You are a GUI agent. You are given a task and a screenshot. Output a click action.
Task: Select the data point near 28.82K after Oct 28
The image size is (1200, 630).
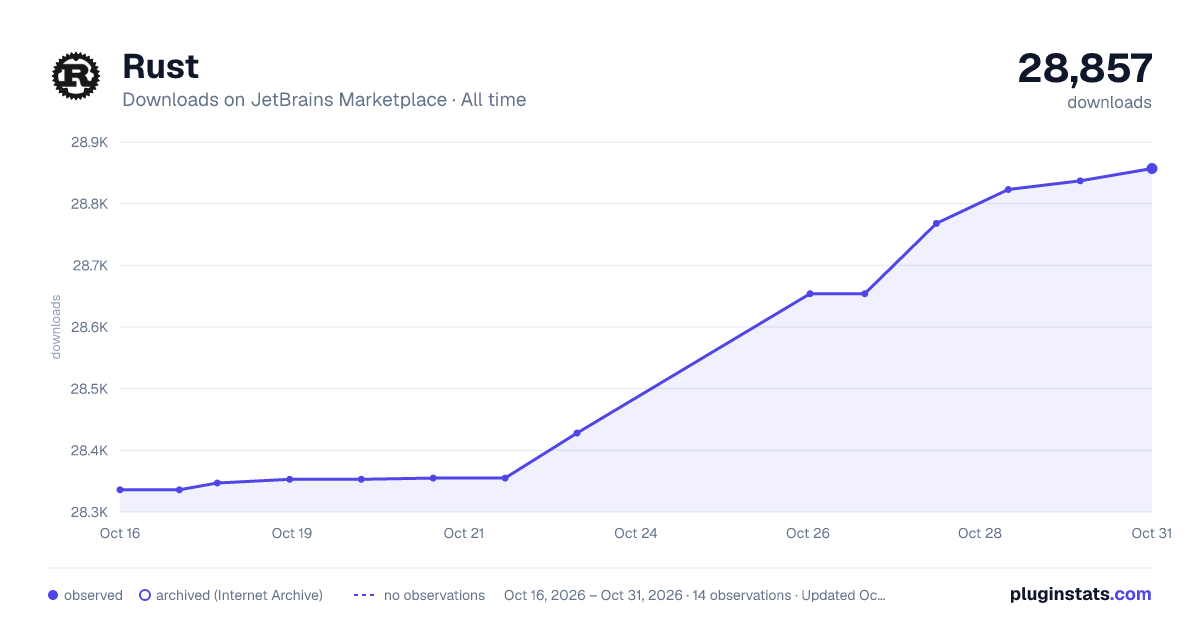(x=1008, y=189)
